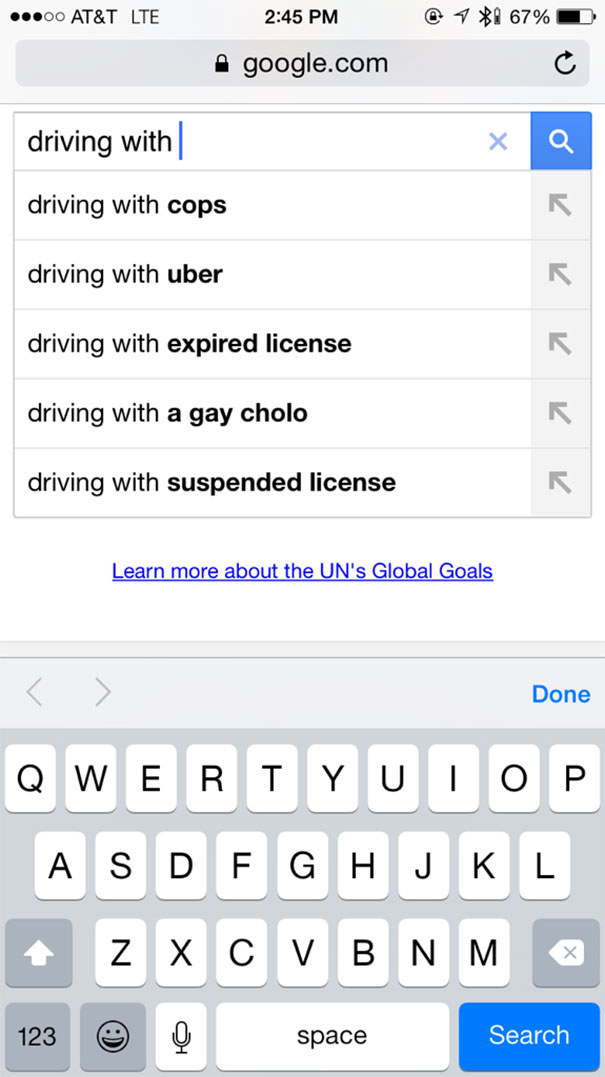Image resolution: width=605 pixels, height=1077 pixels.
Task: Reload the google.com page
Action: 565,62
